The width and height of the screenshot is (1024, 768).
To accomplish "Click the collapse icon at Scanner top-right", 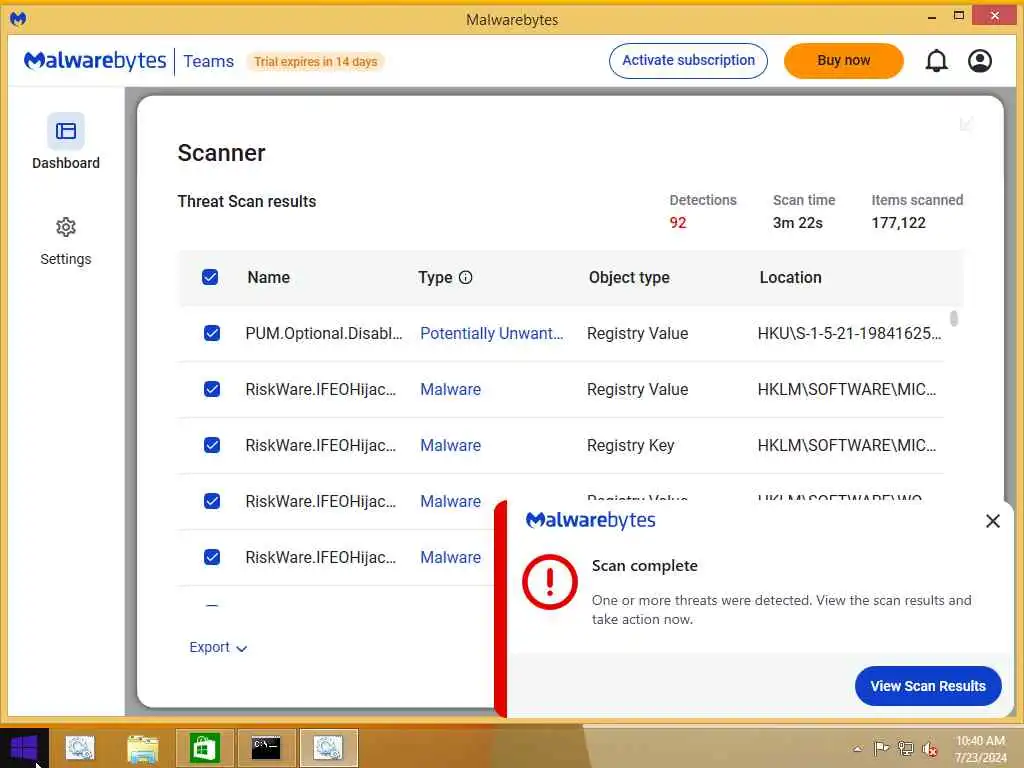I will pyautogui.click(x=966, y=124).
